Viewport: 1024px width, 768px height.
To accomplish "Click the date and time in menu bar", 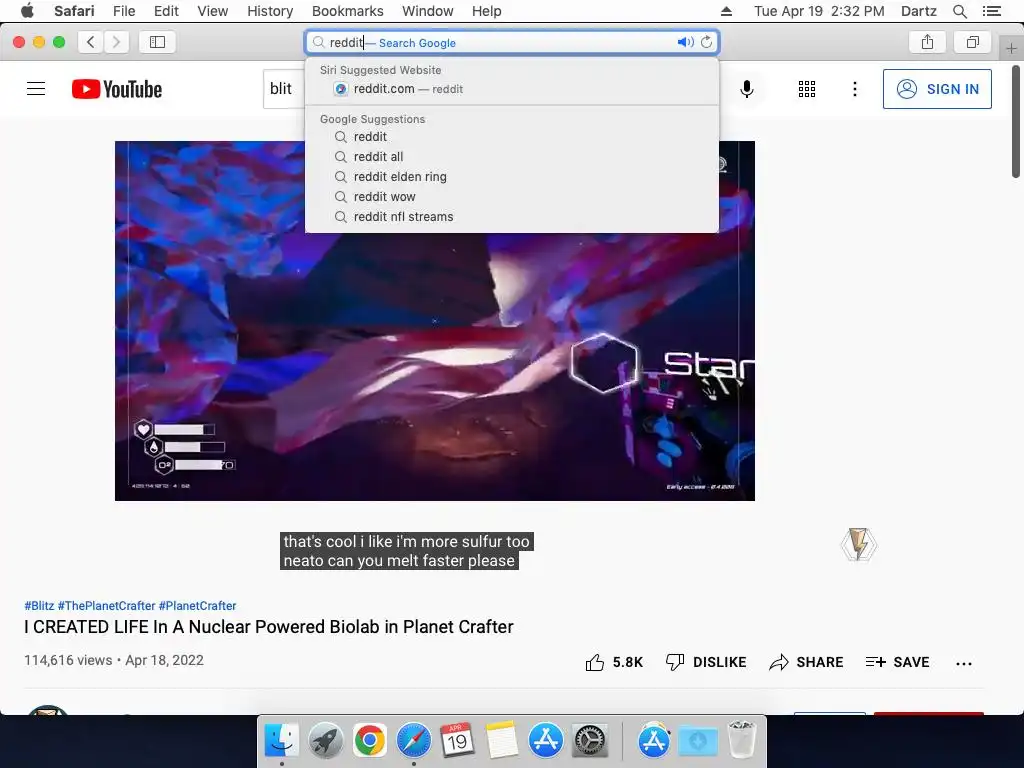I will pyautogui.click(x=819, y=11).
